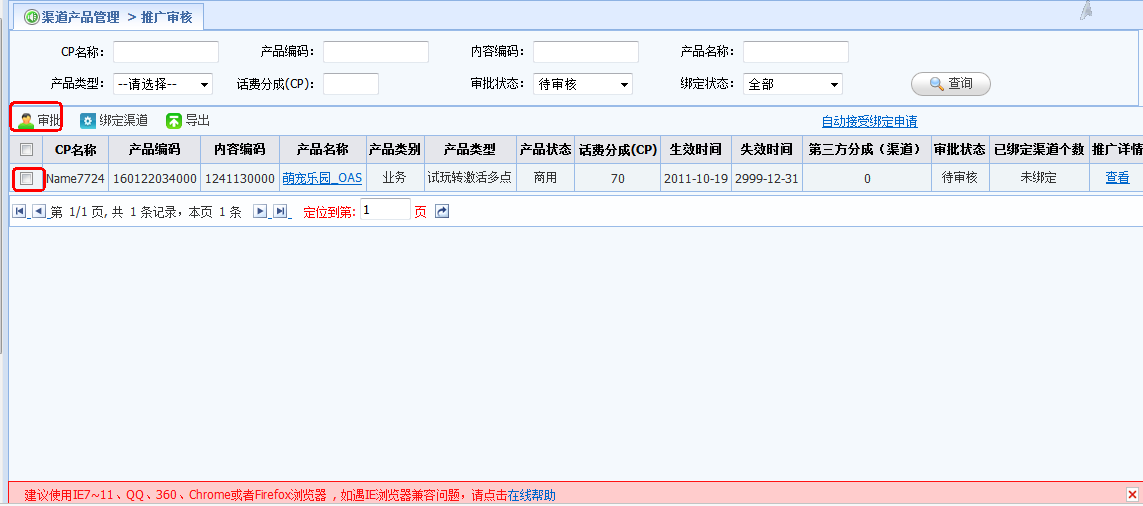The width and height of the screenshot is (1143, 506).
Task: Close the red browser warning bar
Action: pyautogui.click(x=1132, y=495)
